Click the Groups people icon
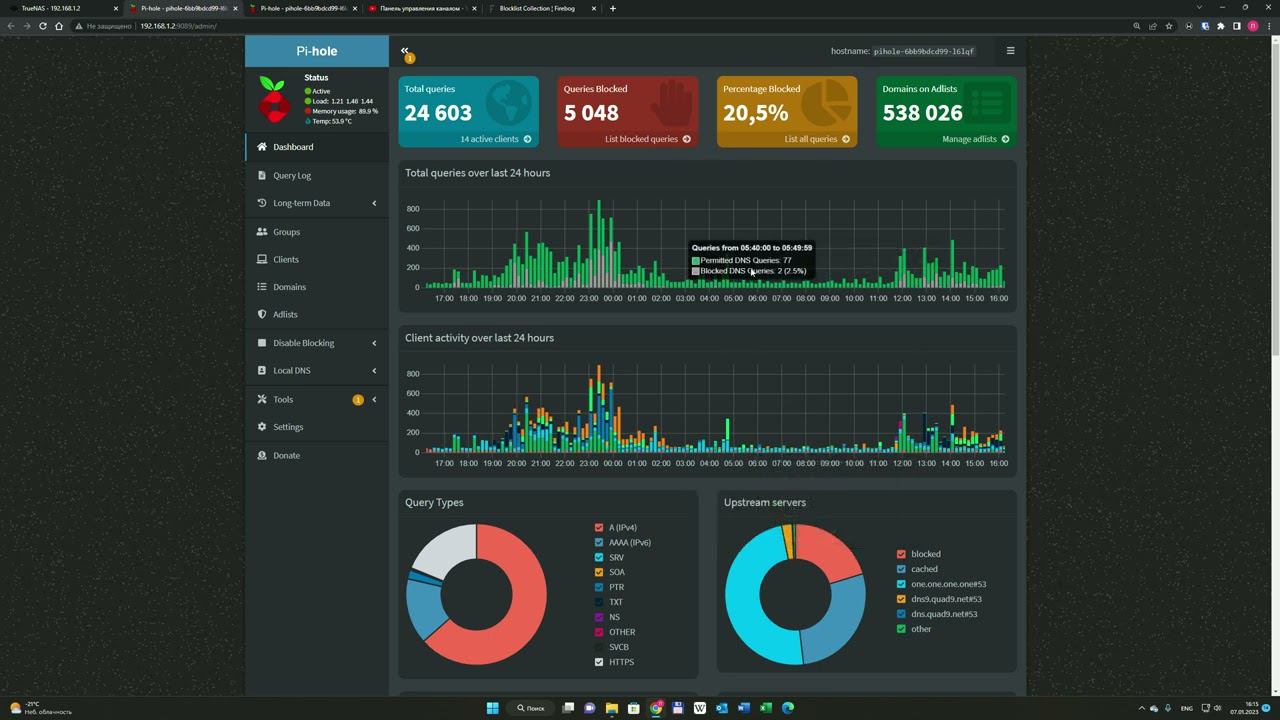1280x720 pixels. coord(262,232)
